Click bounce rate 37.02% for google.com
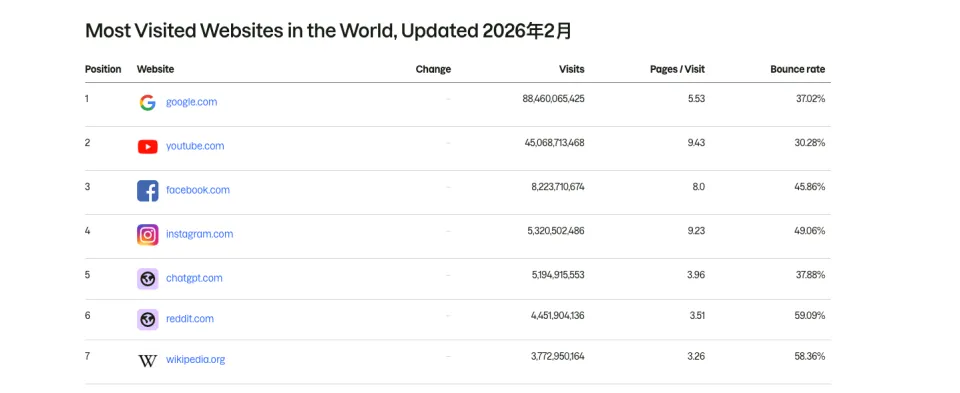 (811, 99)
